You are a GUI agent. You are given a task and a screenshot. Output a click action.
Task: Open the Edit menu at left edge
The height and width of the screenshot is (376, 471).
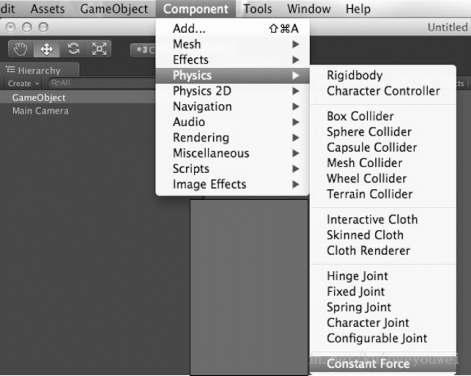click(8, 9)
